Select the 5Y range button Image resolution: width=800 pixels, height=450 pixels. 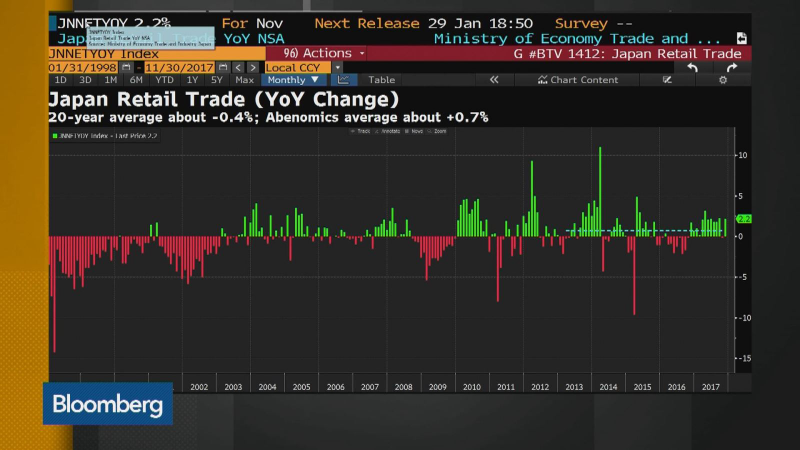coord(216,80)
